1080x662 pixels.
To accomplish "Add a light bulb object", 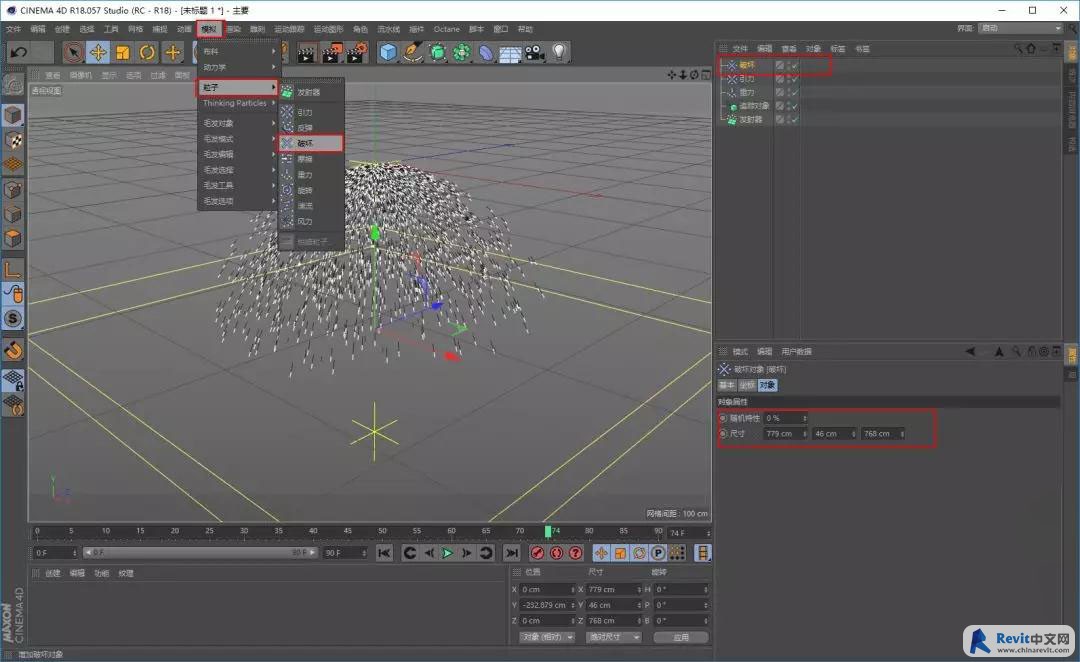I will coord(559,52).
